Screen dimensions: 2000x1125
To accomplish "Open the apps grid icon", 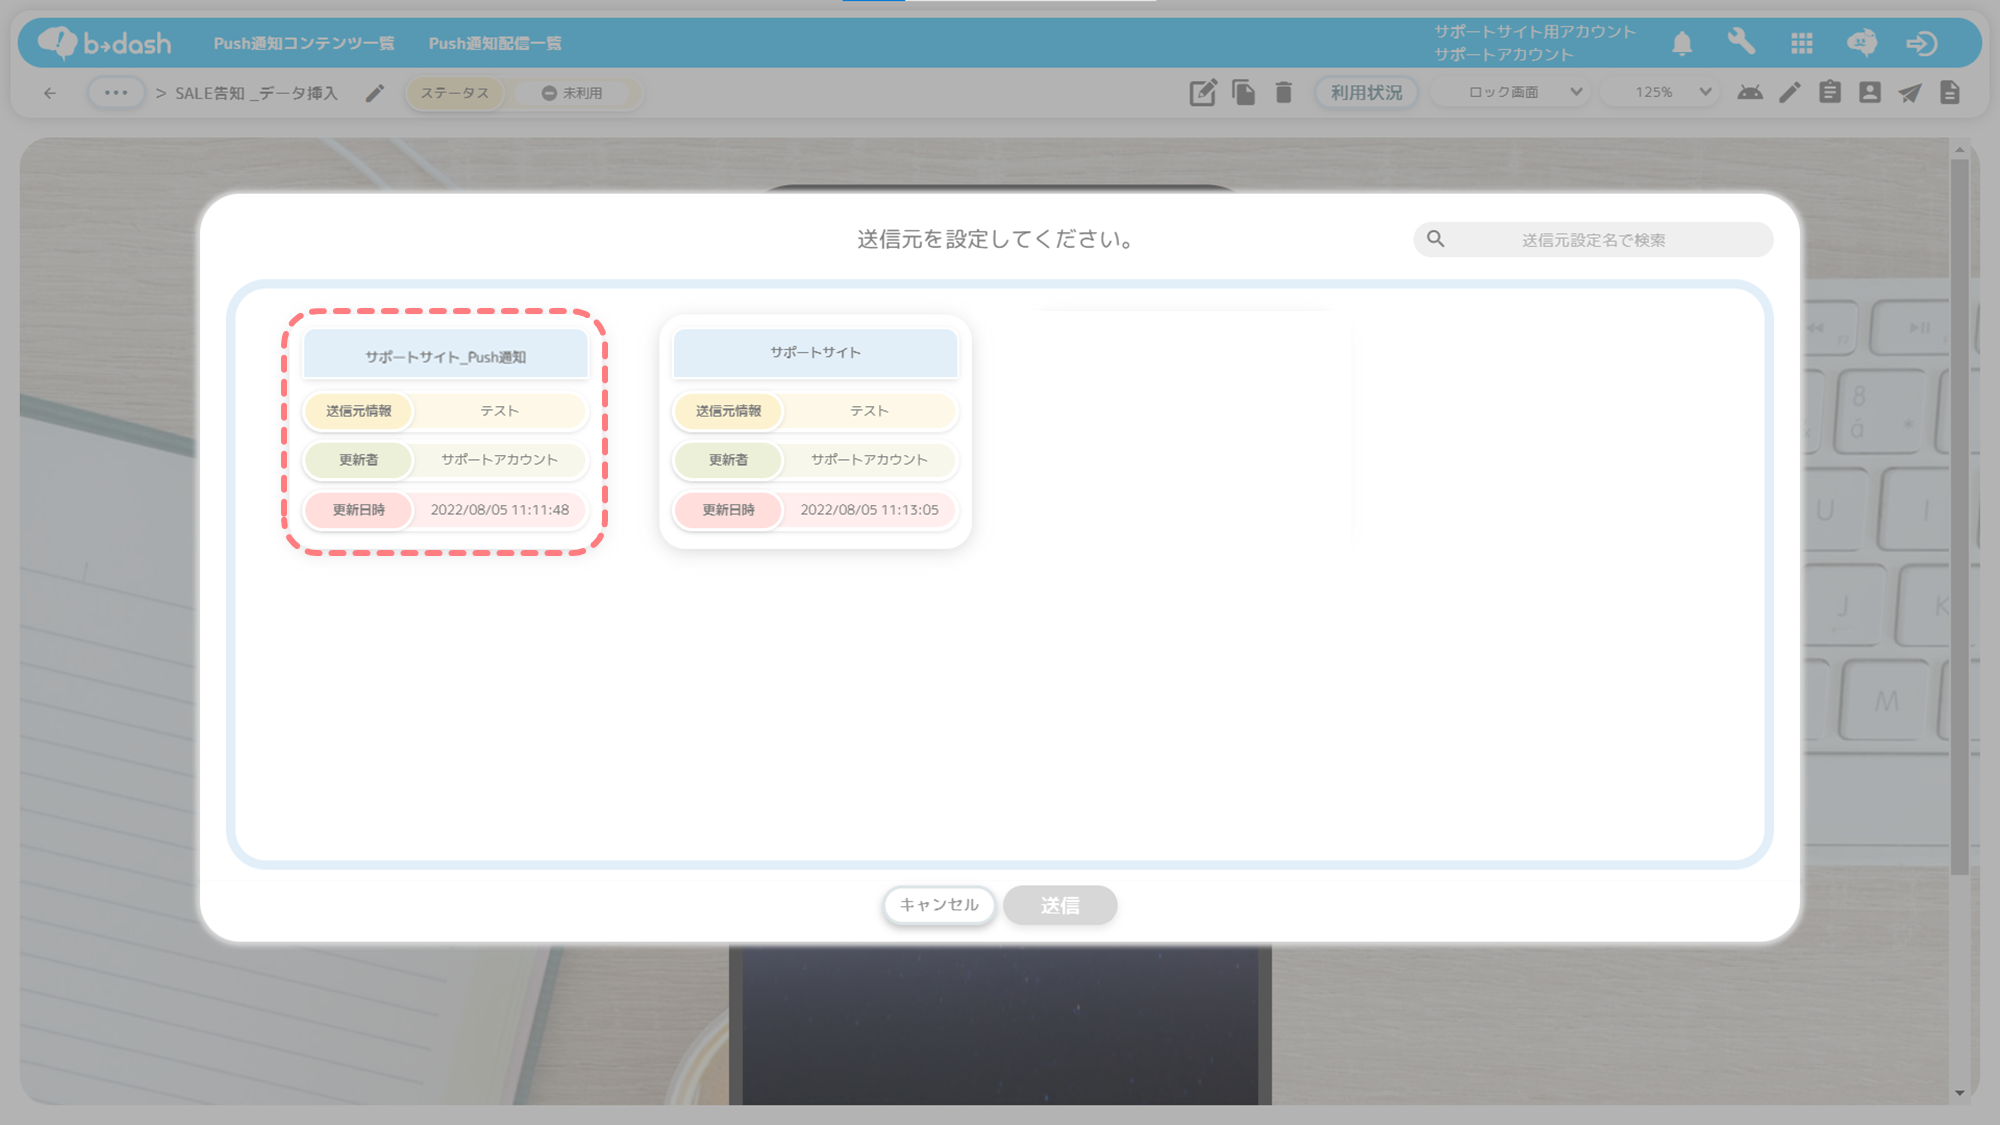I will click(1802, 43).
